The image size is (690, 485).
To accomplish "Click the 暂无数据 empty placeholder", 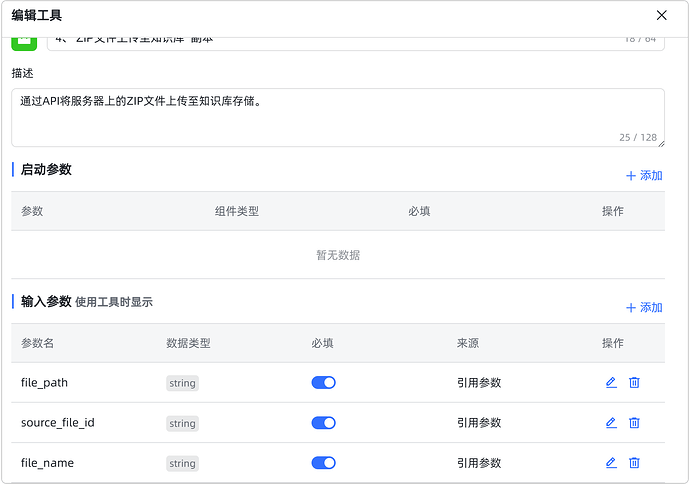I will click(x=338, y=255).
